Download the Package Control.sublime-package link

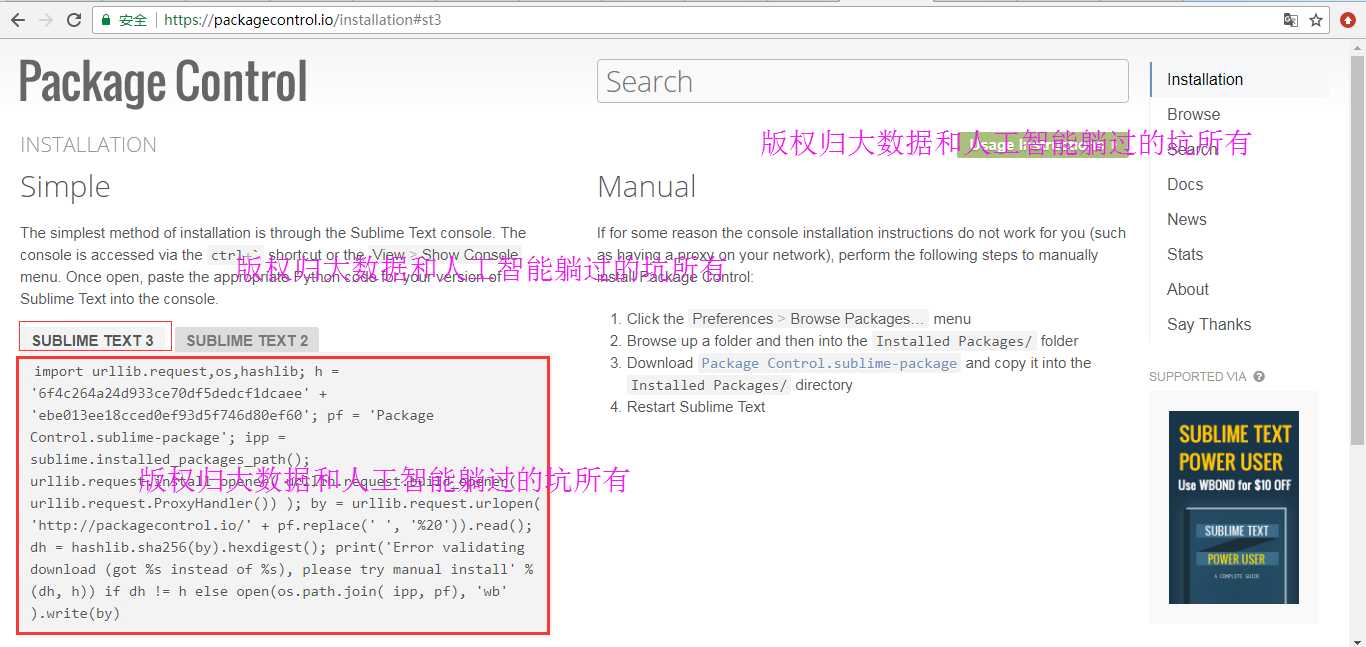829,363
